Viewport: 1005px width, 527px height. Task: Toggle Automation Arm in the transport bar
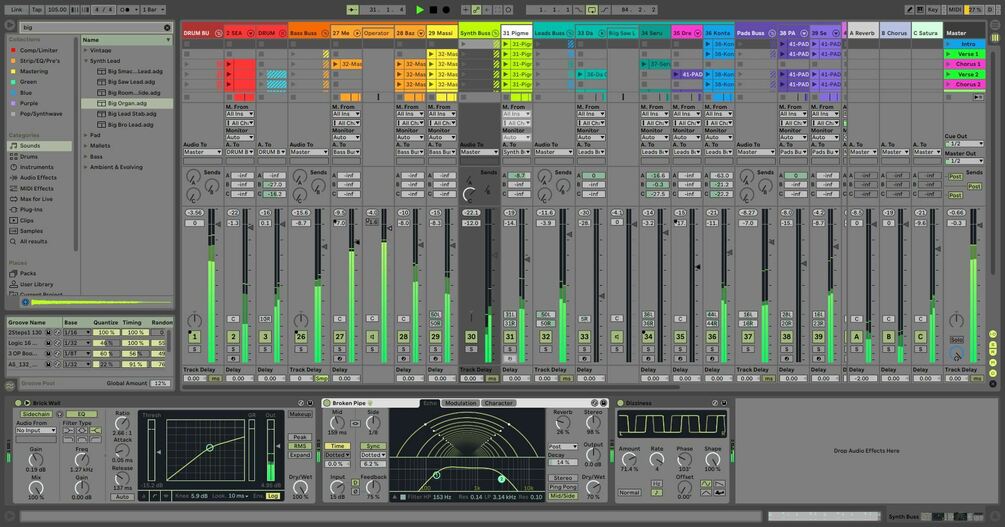click(x=476, y=10)
